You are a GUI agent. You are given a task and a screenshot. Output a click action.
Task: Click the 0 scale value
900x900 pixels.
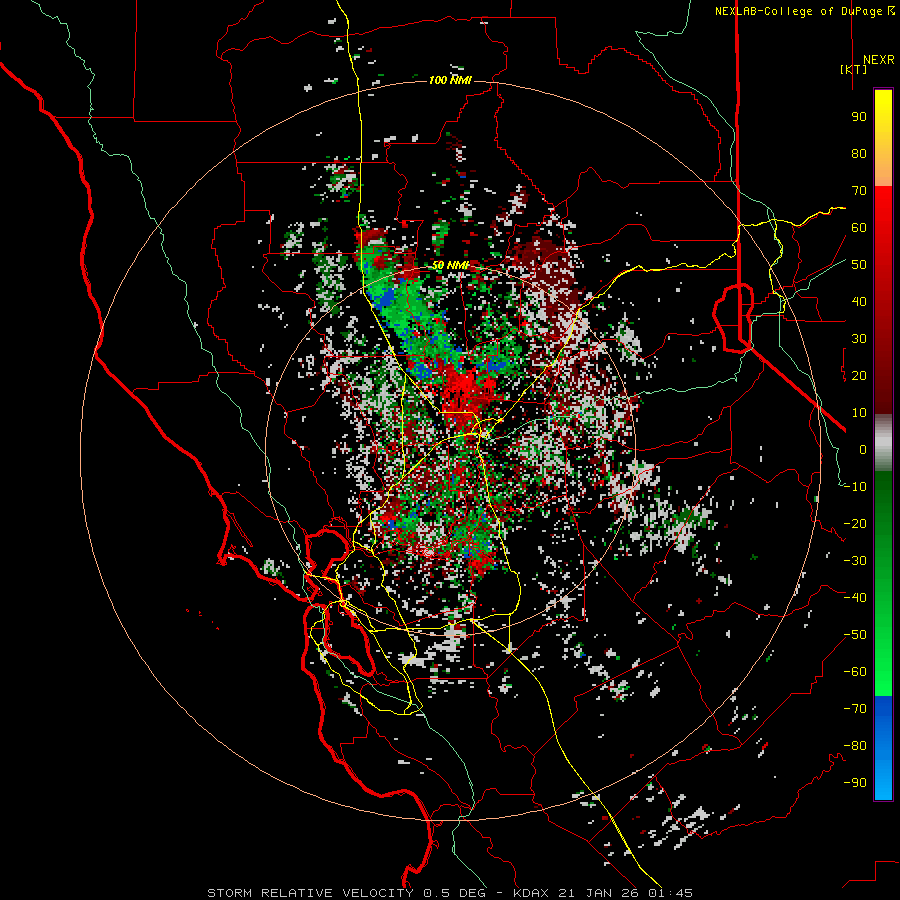pos(863,450)
